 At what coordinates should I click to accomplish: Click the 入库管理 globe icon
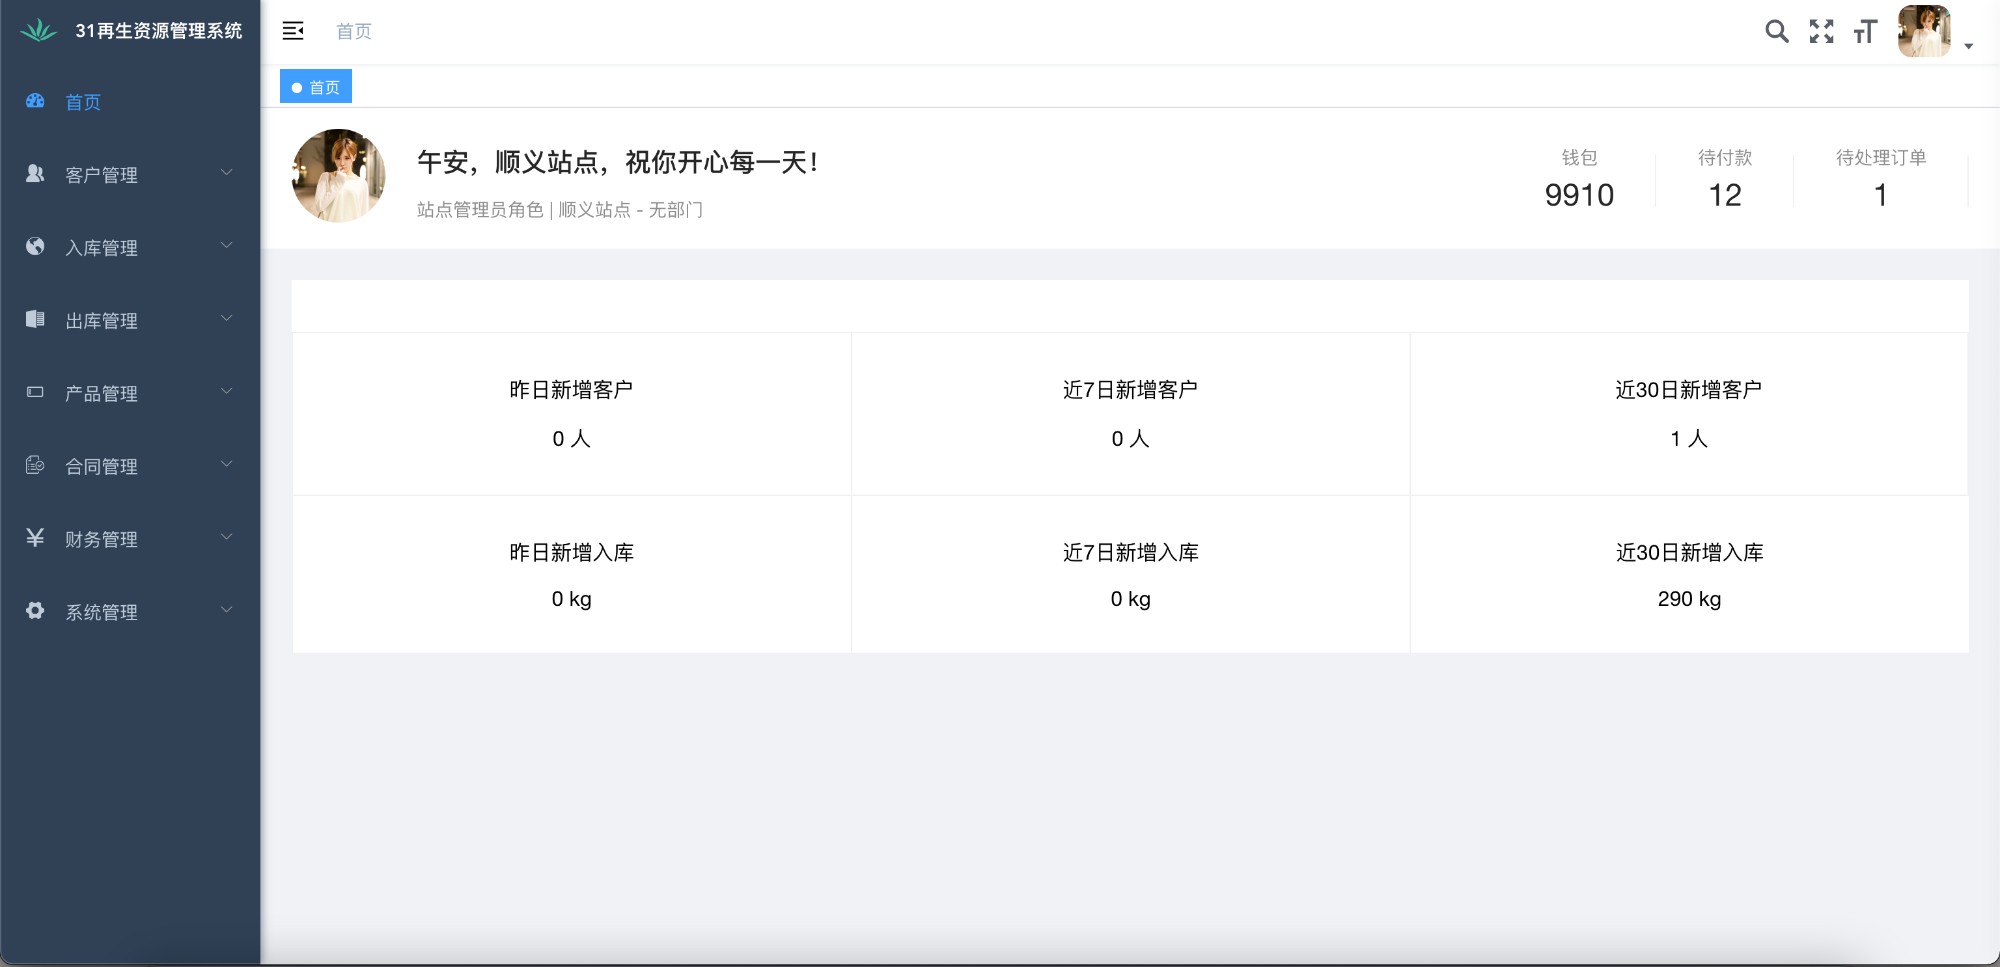(x=35, y=246)
